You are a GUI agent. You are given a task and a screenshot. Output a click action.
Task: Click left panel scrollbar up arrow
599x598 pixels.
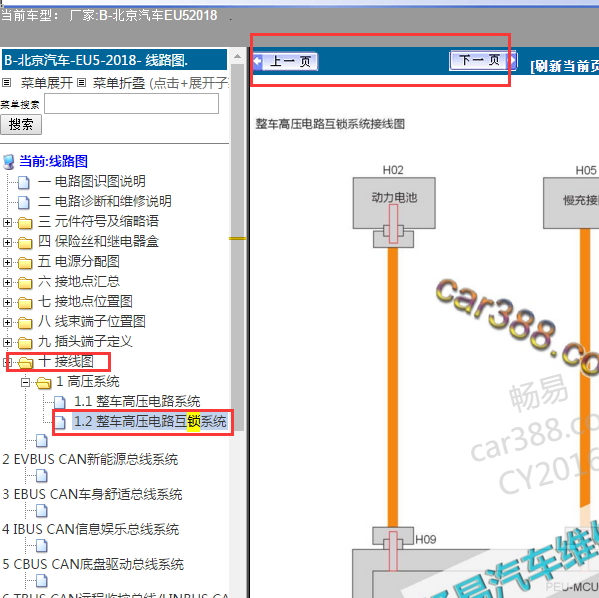238,56
